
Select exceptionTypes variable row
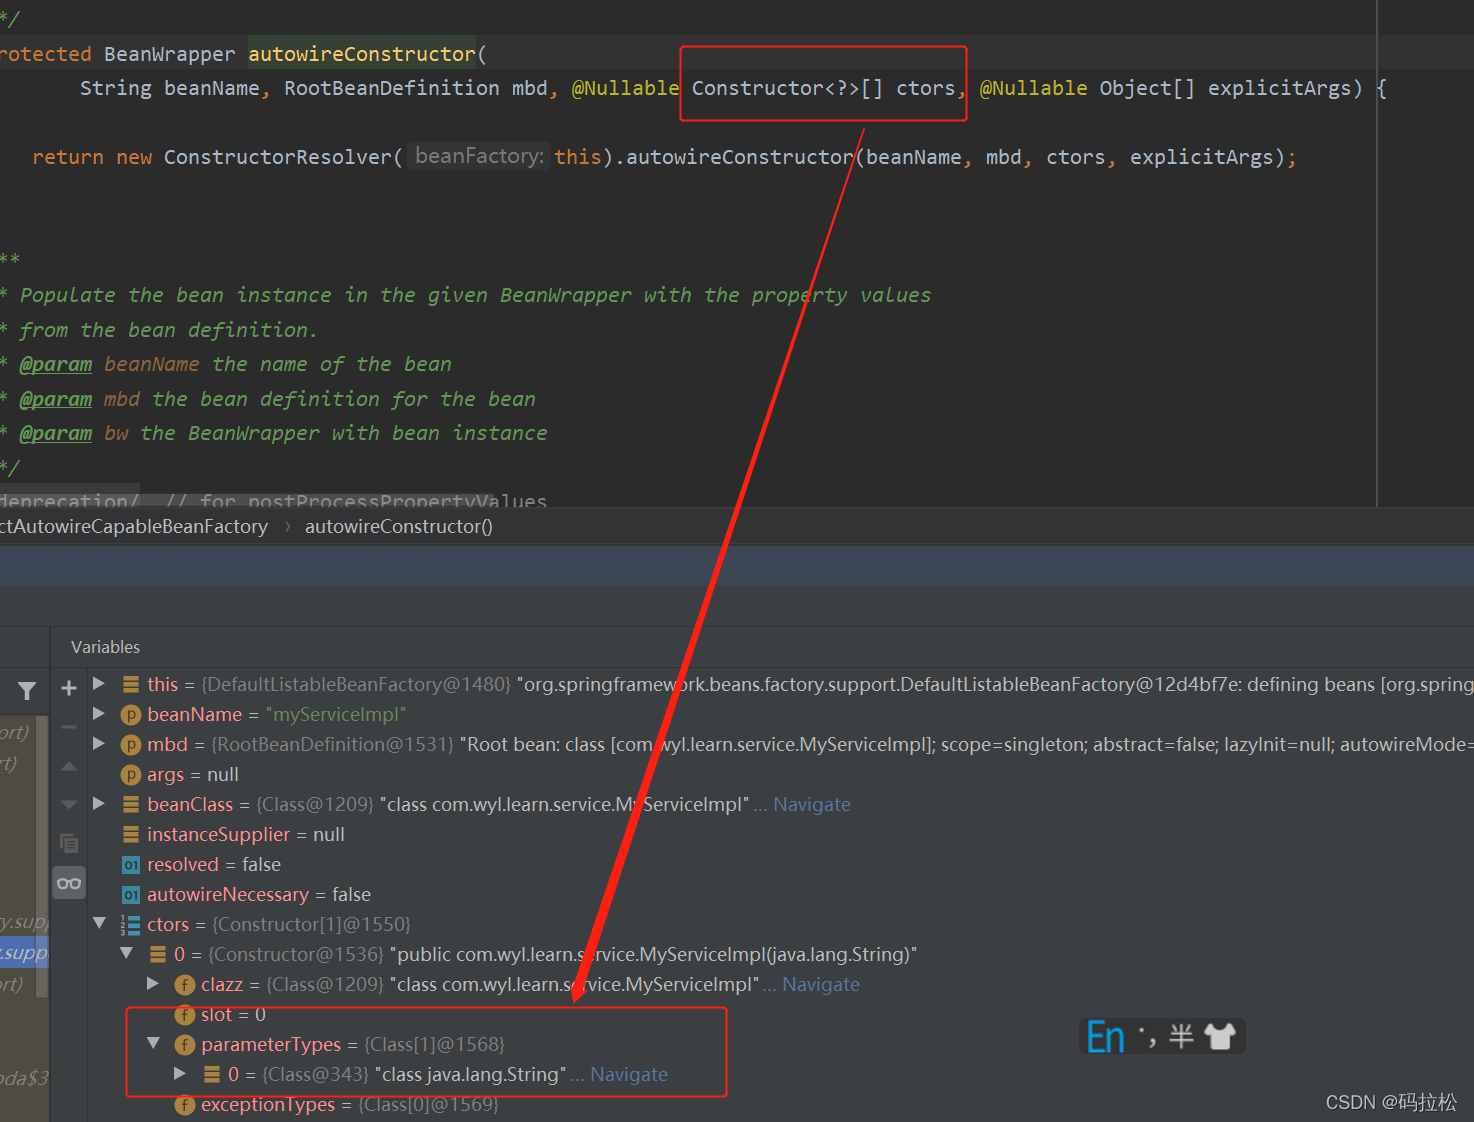780,1104
